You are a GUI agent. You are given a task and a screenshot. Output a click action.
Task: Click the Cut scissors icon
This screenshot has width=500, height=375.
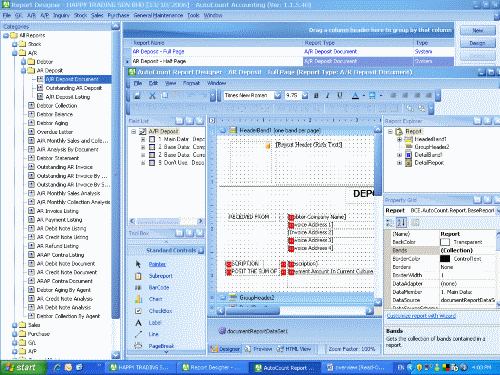[x=152, y=96]
